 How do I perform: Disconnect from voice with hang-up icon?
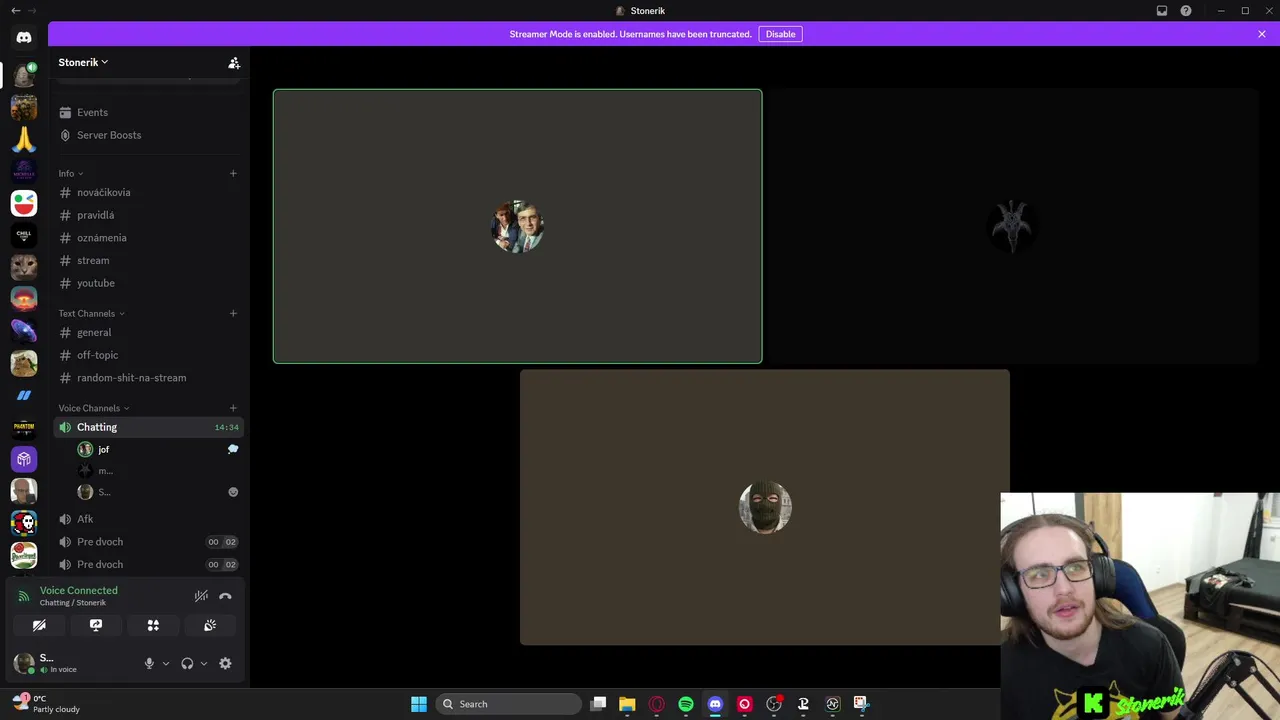[225, 596]
